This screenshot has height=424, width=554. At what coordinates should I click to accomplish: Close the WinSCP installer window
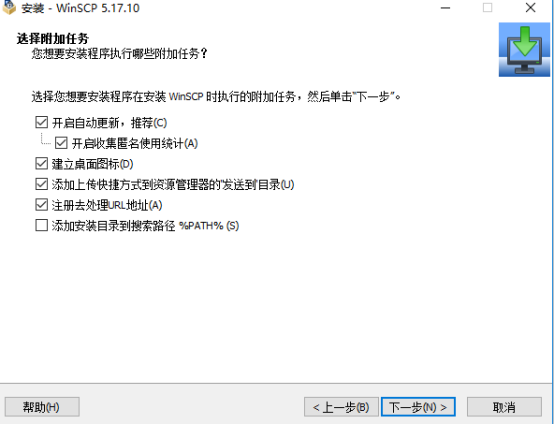530,7
